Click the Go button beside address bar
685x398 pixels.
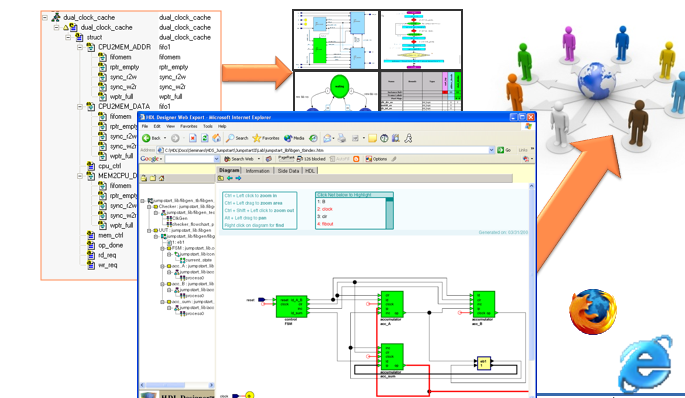point(504,150)
